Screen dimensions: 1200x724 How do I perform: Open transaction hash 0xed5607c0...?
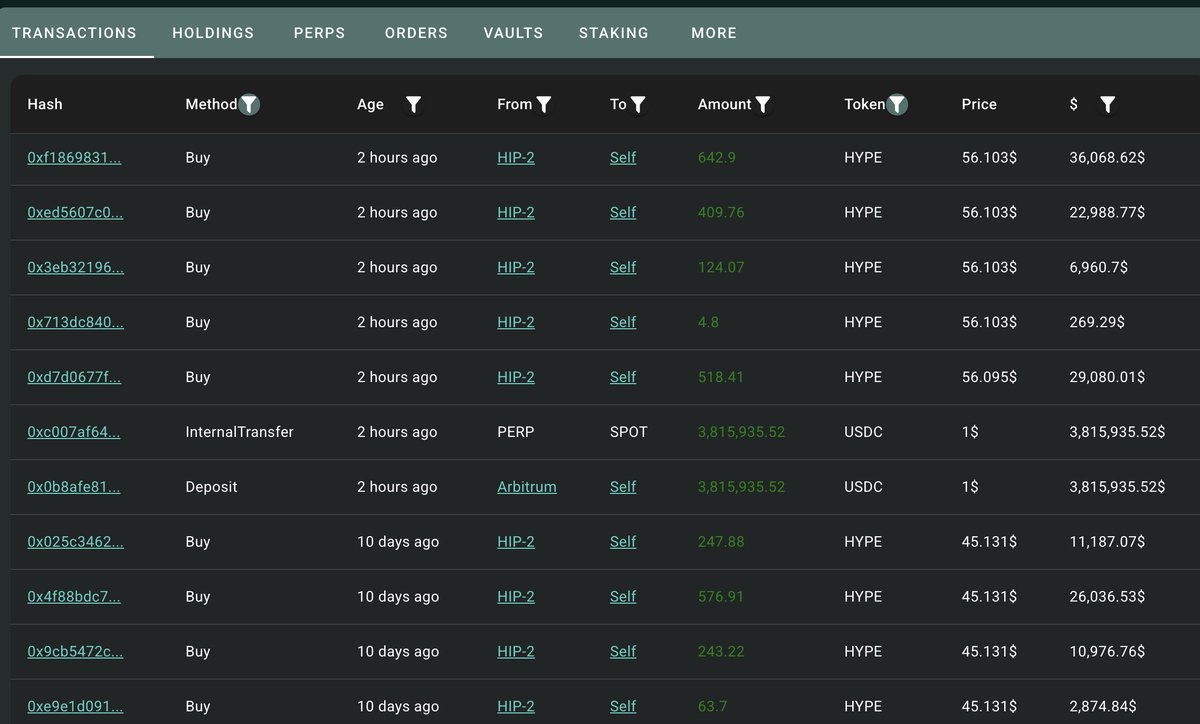coord(75,213)
